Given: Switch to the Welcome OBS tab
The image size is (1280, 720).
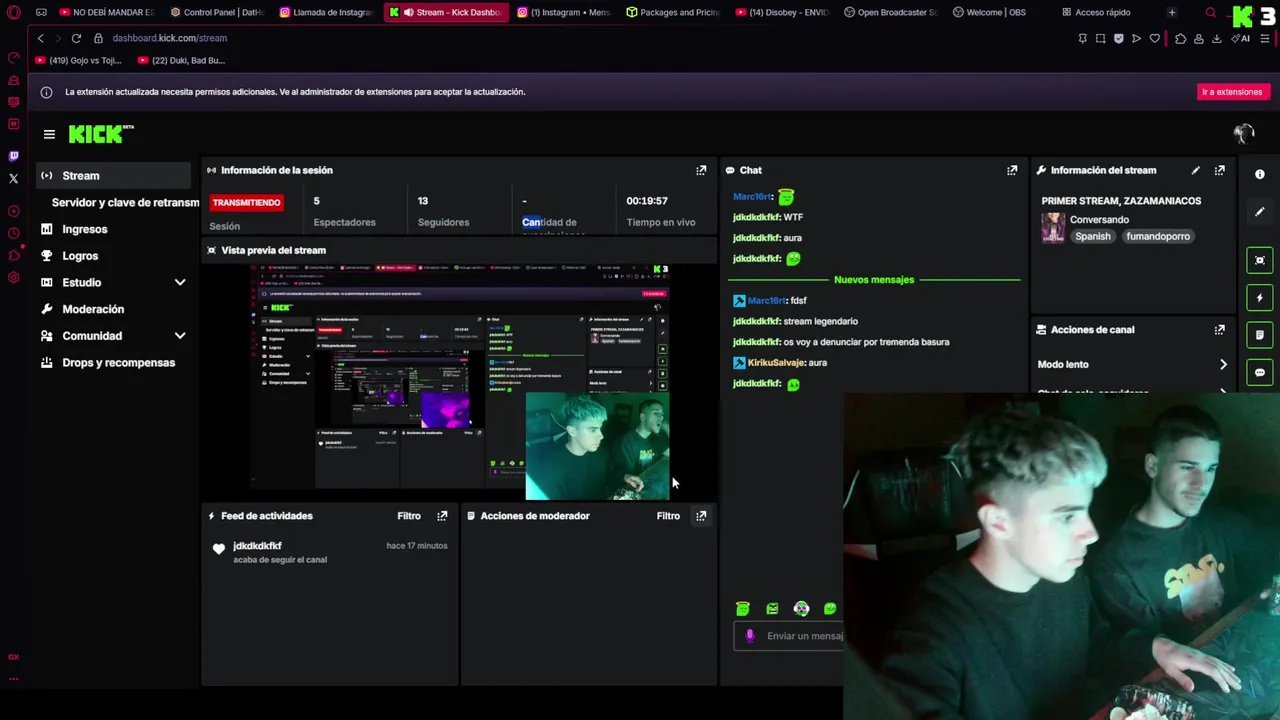Looking at the screenshot, I should pyautogui.click(x=989, y=12).
